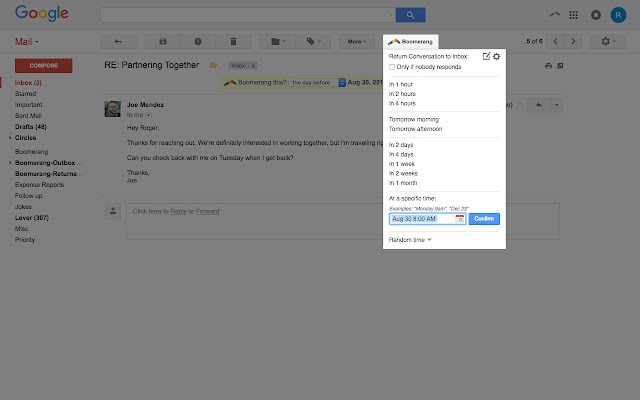Show details arrow next to 'to me'

click(x=149, y=115)
